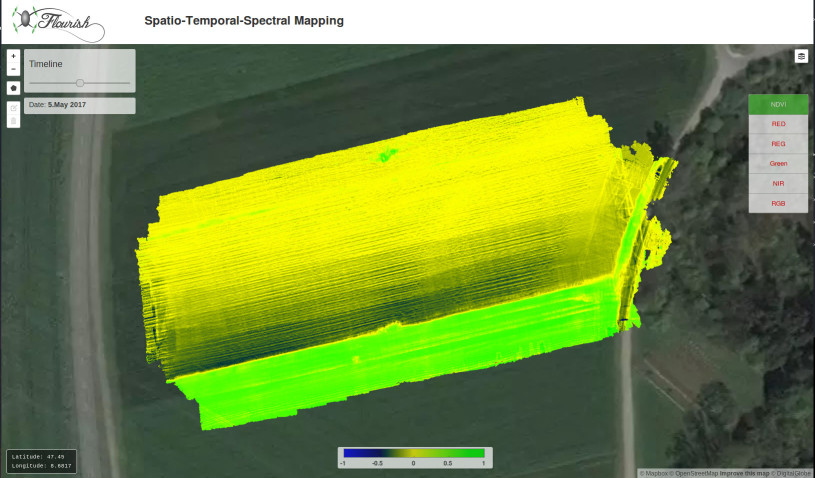This screenshot has height=478, width=815.
Task: Open the Mapbox attribution link
Action: [656, 473]
